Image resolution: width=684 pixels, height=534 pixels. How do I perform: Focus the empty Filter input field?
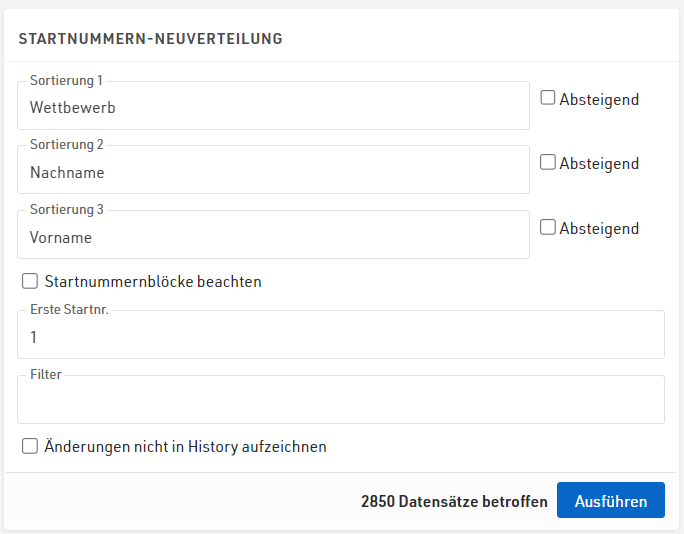click(x=340, y=402)
